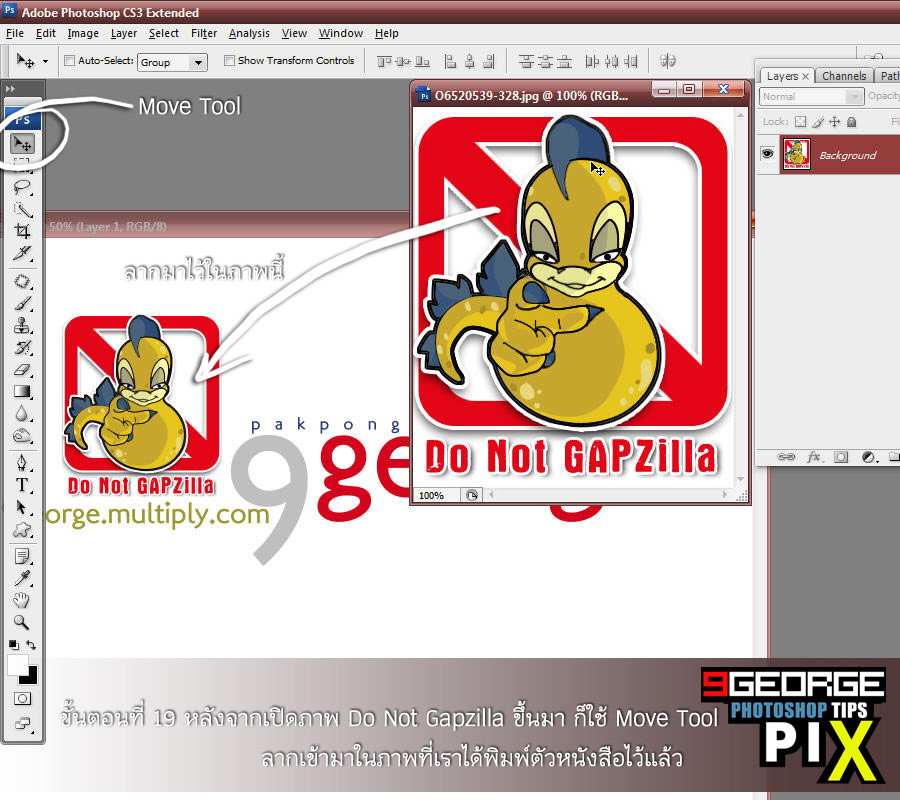Maximize the 06520539-328.jpg document window
Screen dimensions: 900x800
click(689, 89)
